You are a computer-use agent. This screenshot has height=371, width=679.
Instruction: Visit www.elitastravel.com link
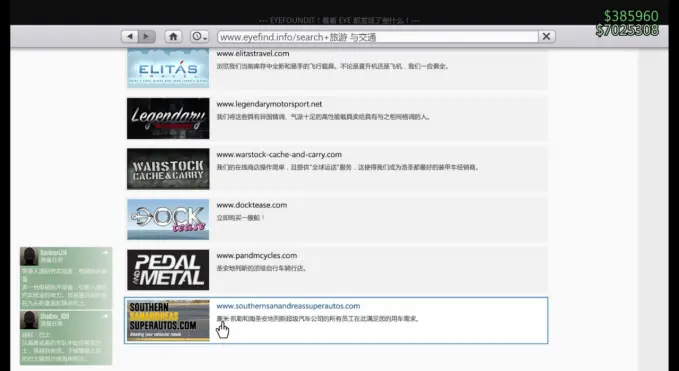pos(253,54)
